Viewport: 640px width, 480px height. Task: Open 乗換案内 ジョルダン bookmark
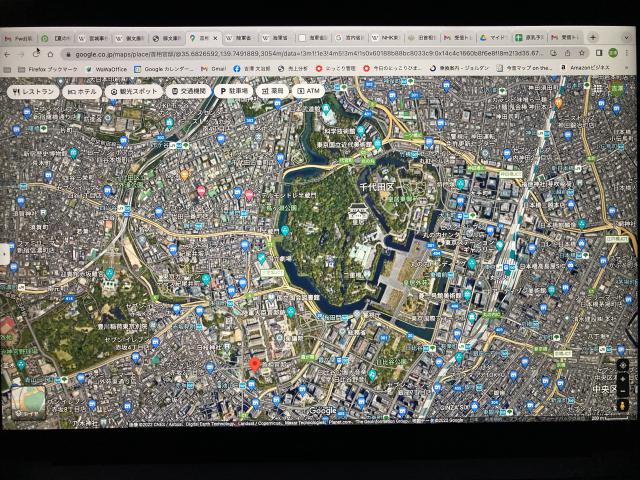tap(459, 68)
